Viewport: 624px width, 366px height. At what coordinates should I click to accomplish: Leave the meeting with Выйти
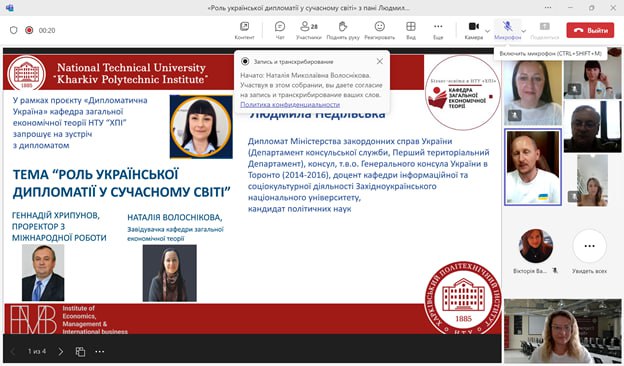pyautogui.click(x=590, y=30)
